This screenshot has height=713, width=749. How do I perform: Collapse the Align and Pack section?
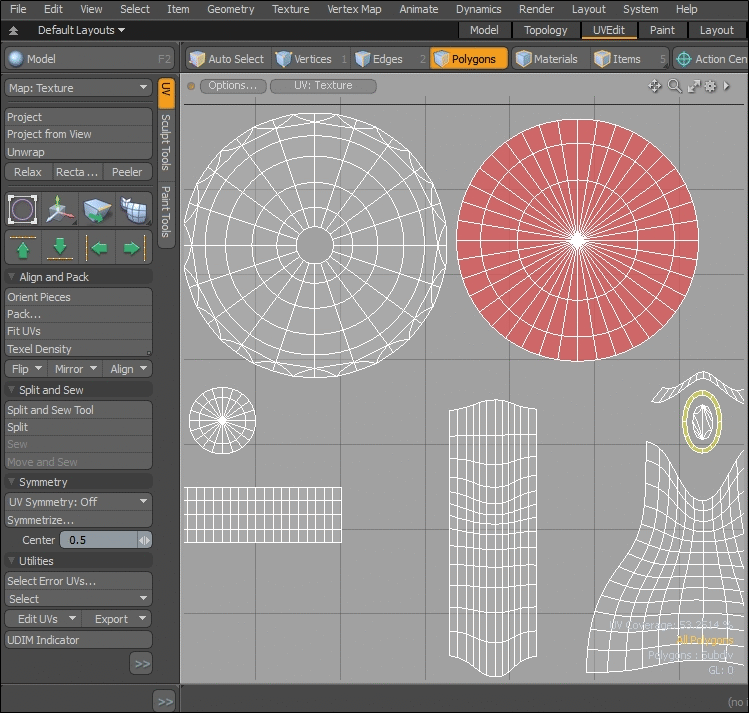[12, 277]
